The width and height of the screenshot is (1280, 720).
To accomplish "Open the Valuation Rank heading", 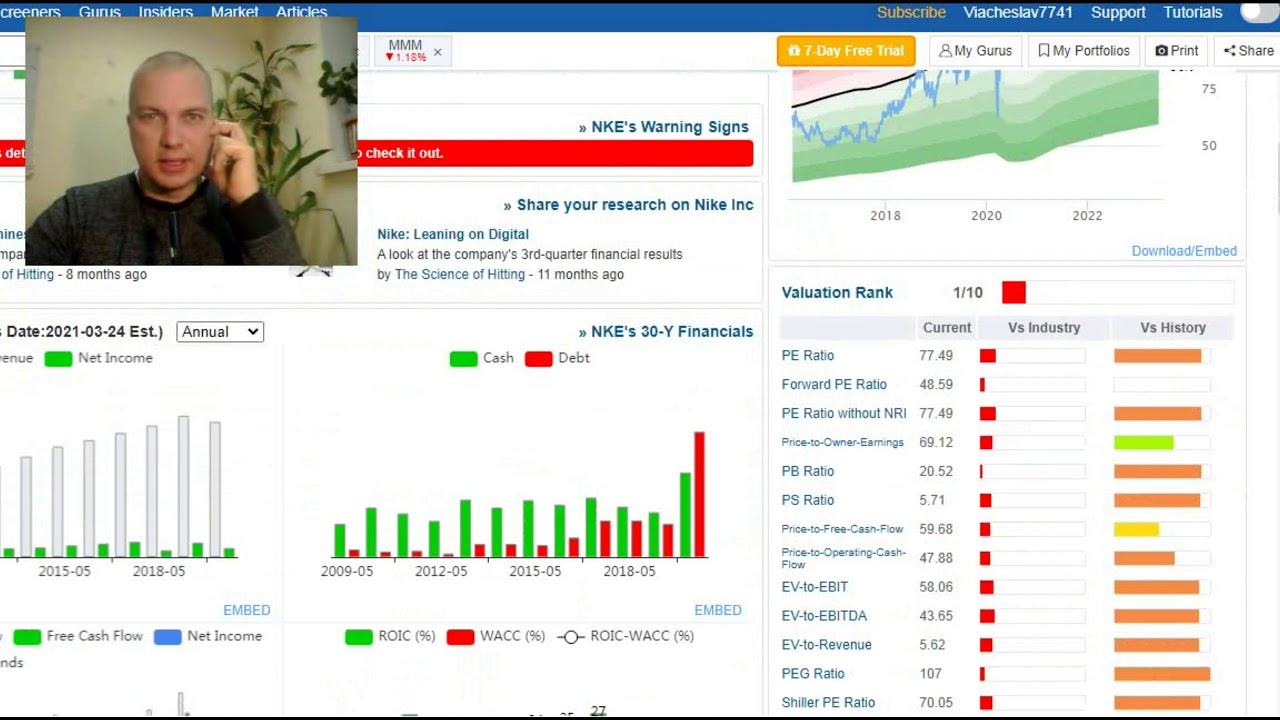I will click(837, 293).
